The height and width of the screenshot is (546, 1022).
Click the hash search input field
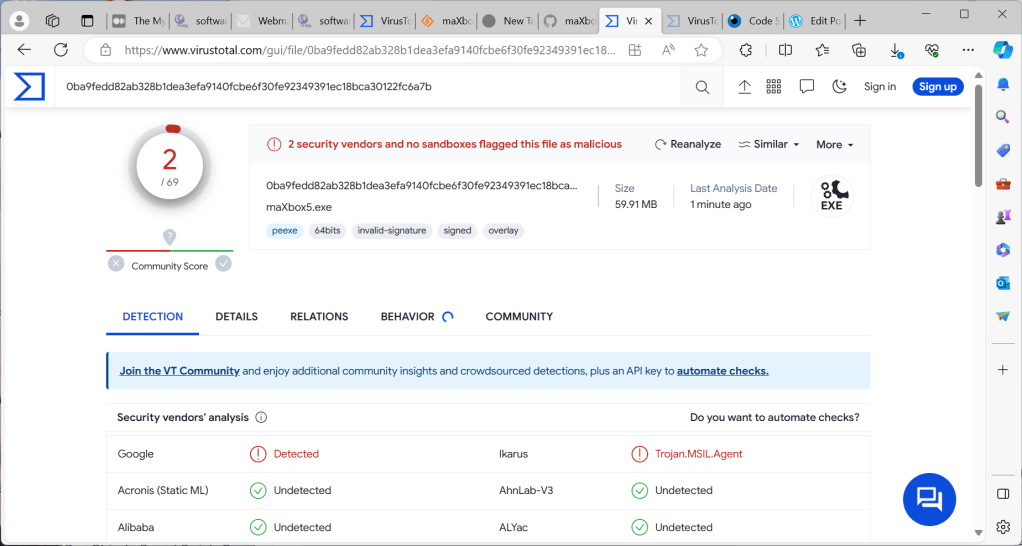(370, 87)
